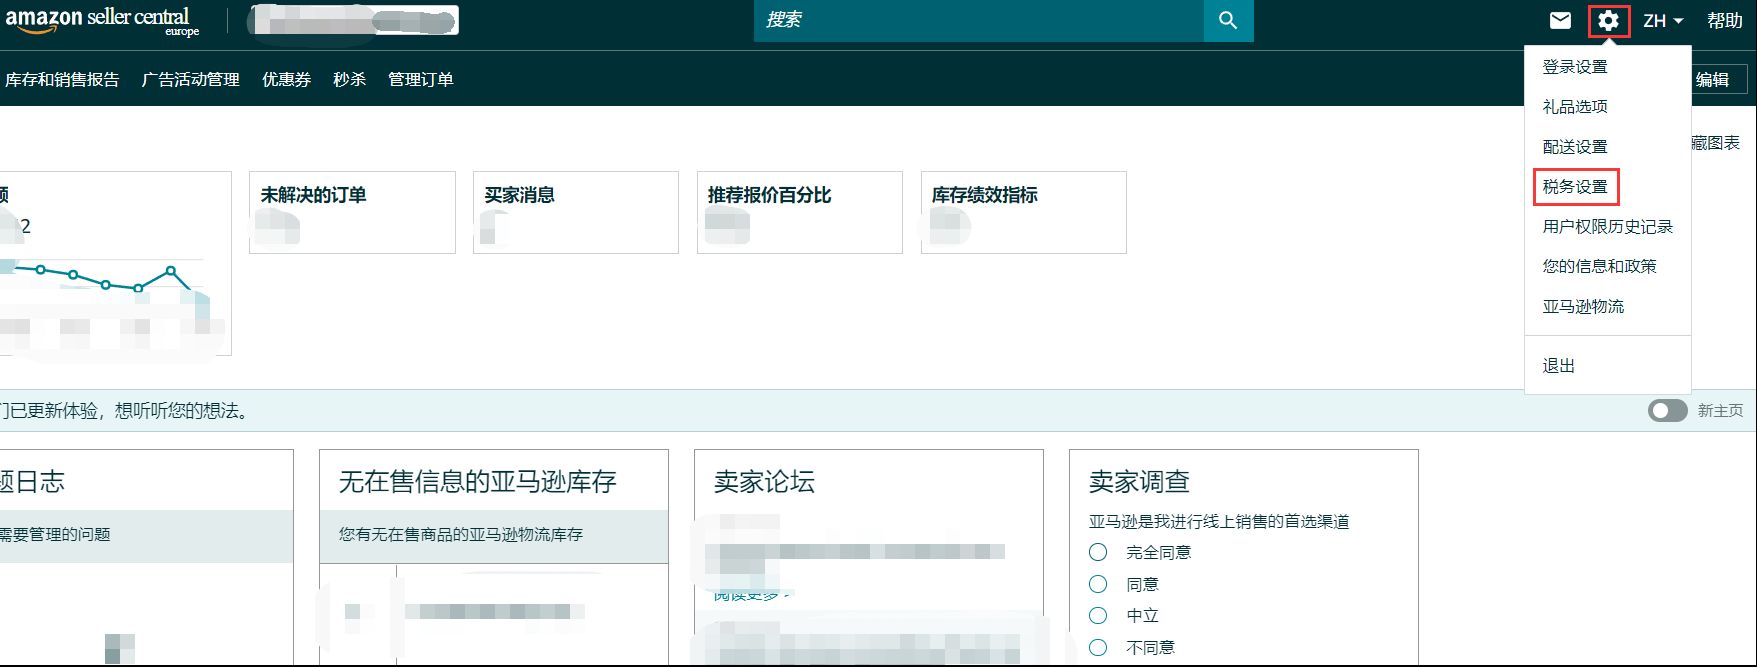Open the 管理订单 navigation link

click(421, 80)
